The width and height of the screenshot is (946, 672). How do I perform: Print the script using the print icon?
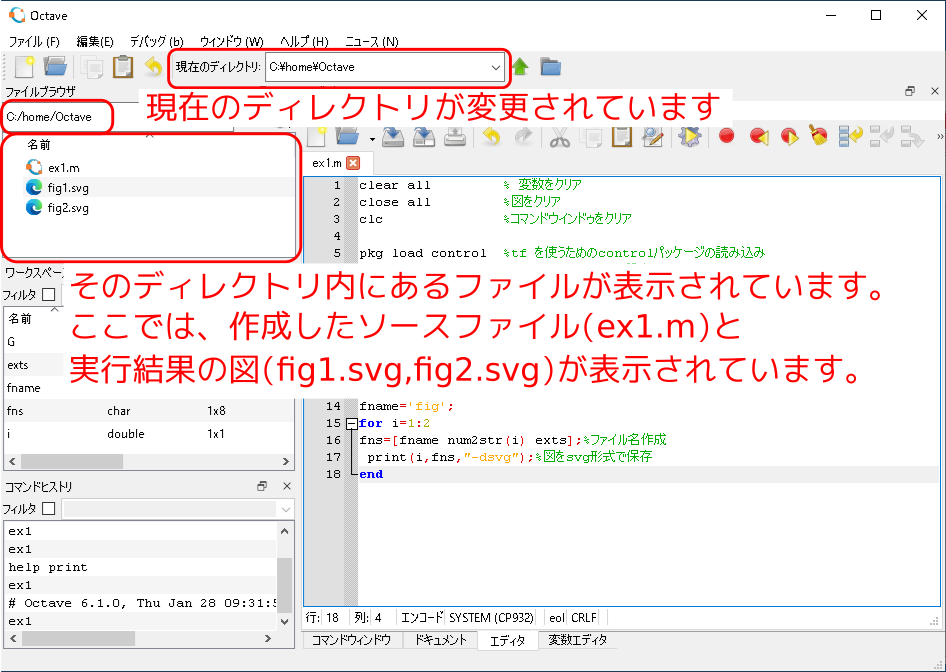click(x=453, y=137)
